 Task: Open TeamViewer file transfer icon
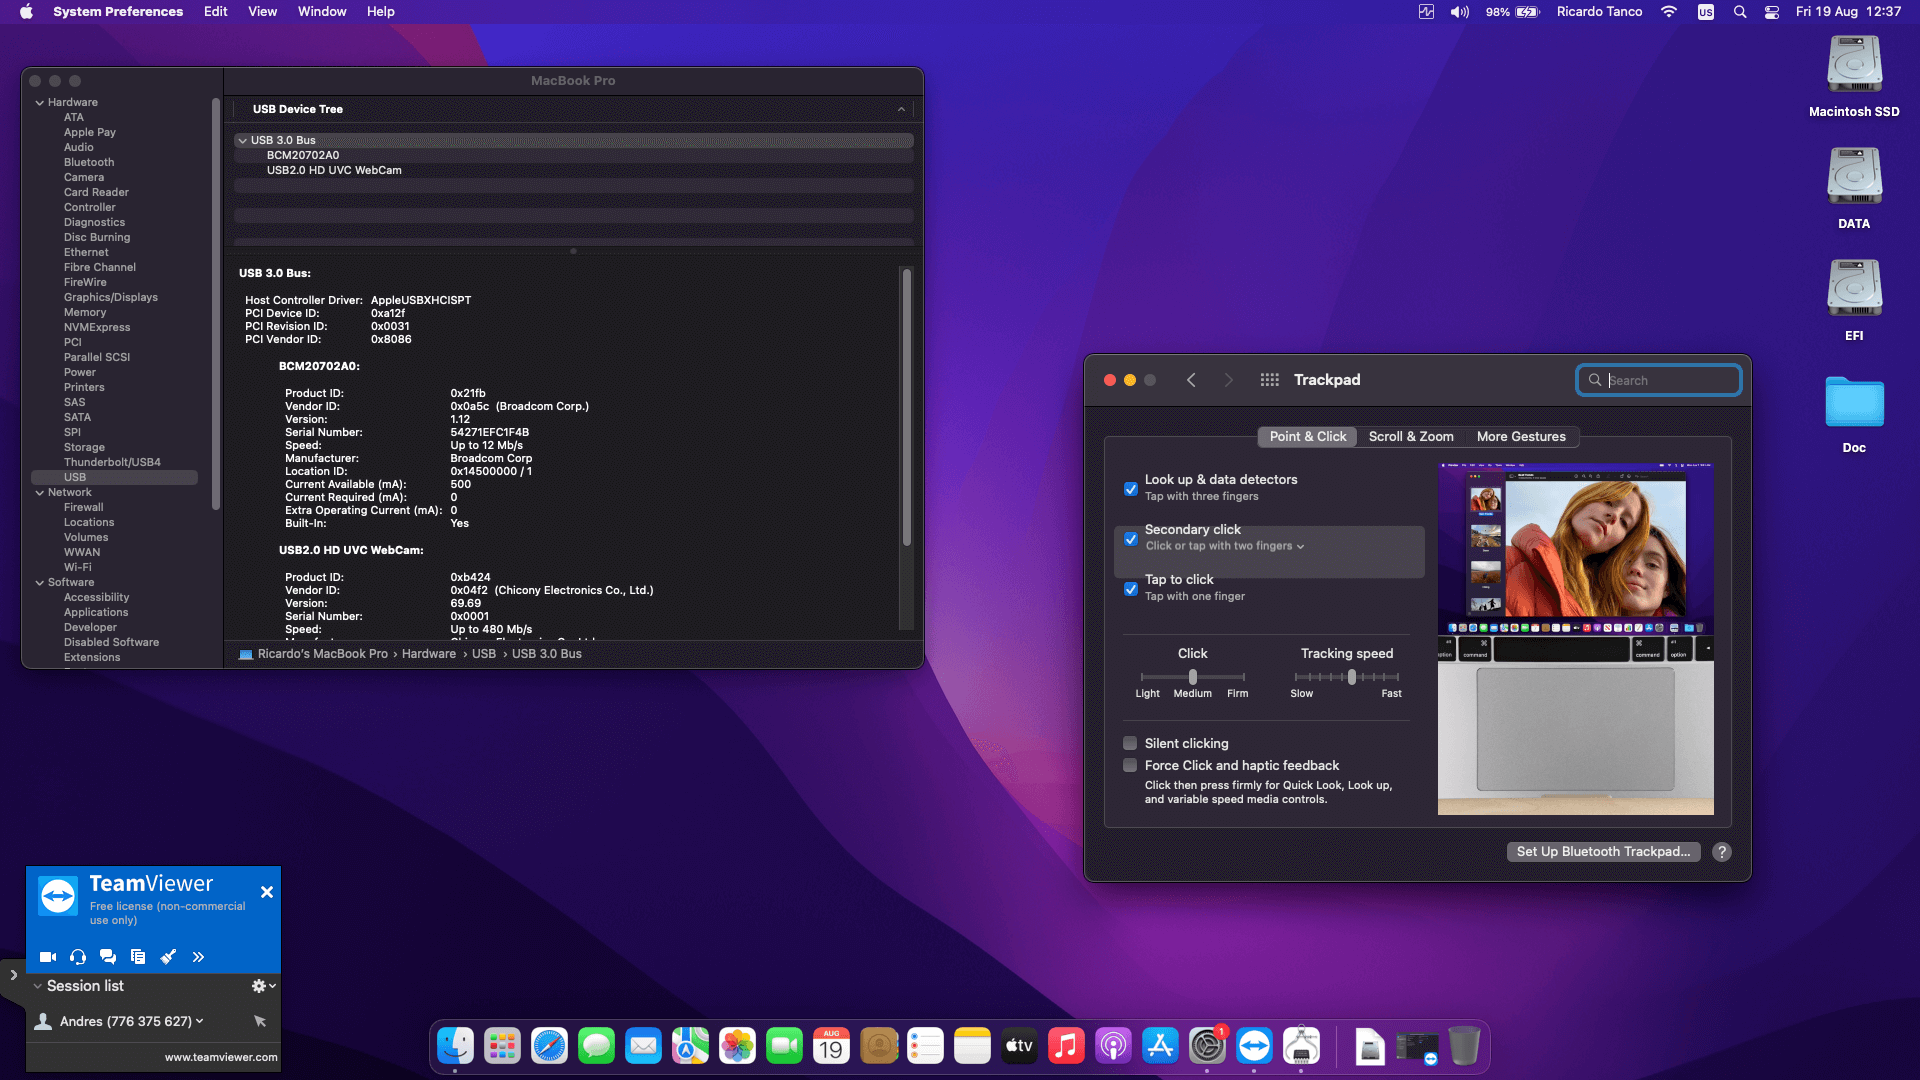tap(137, 957)
